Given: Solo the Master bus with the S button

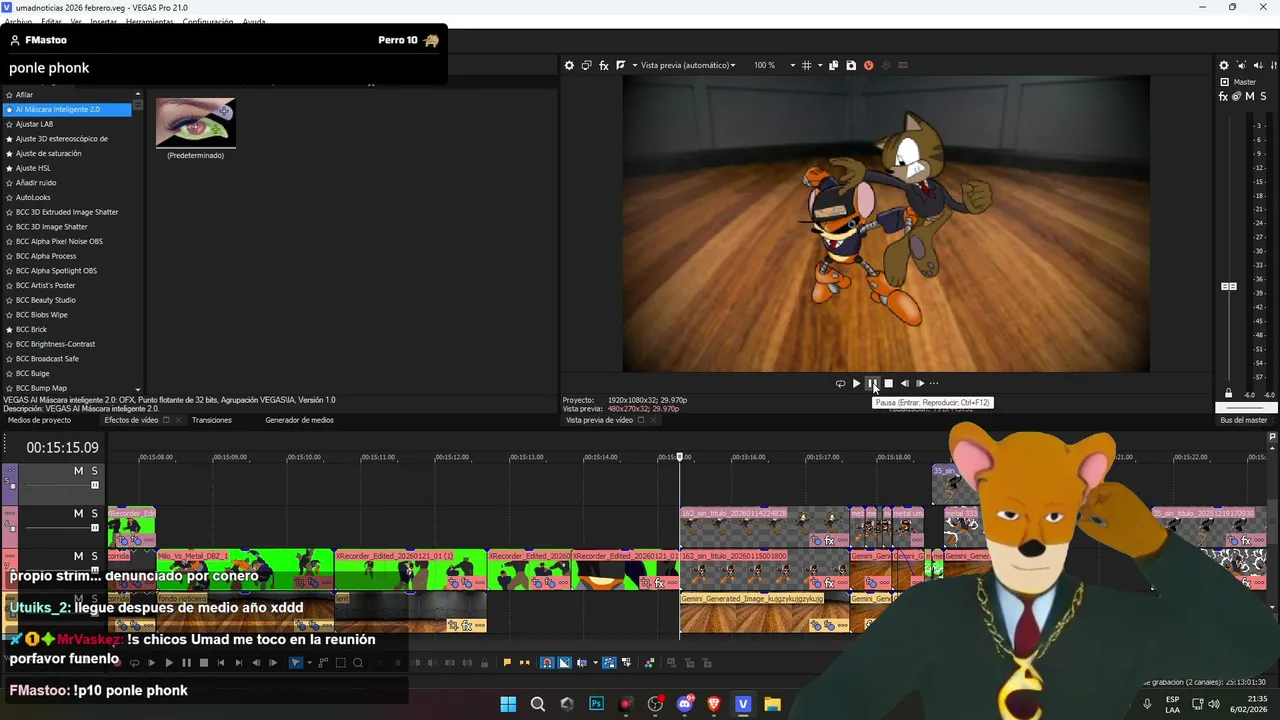Looking at the screenshot, I should click(x=1264, y=97).
